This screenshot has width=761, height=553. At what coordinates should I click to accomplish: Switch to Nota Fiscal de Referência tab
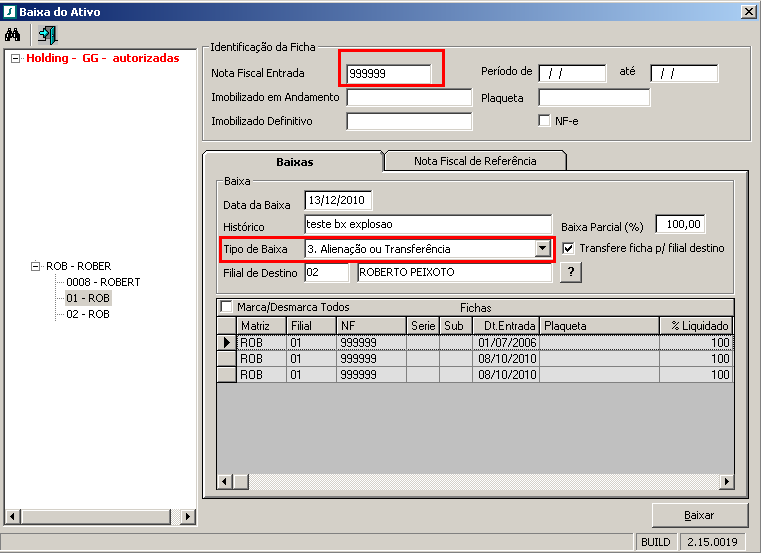point(475,160)
